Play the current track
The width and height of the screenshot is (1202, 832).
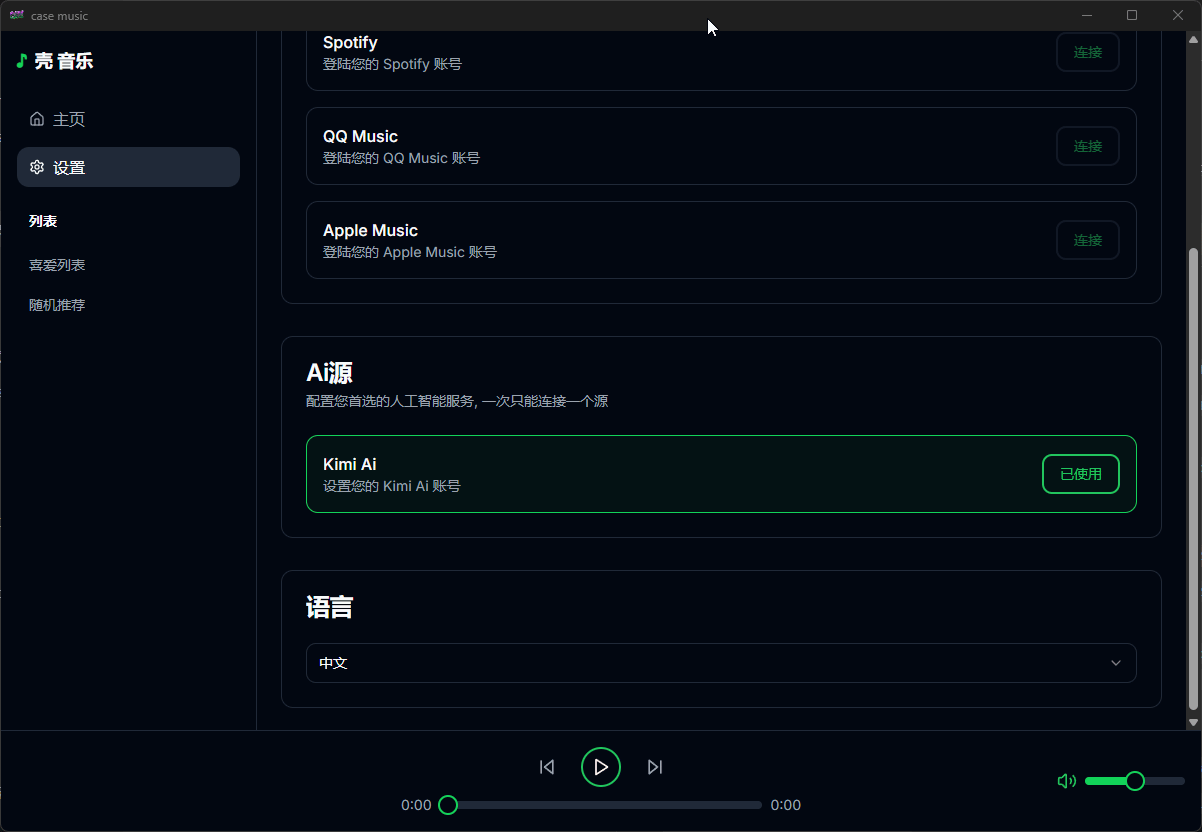coord(601,767)
